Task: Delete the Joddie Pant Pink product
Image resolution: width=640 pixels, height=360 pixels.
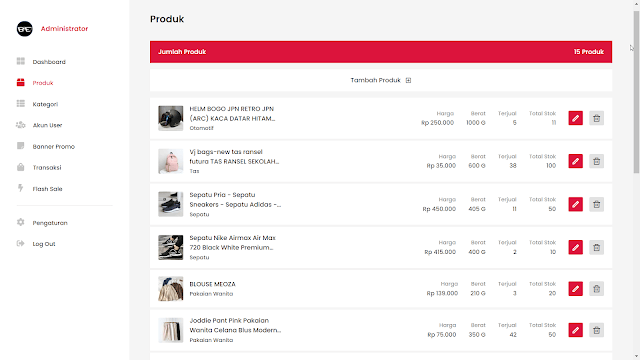Action: [x=596, y=330]
